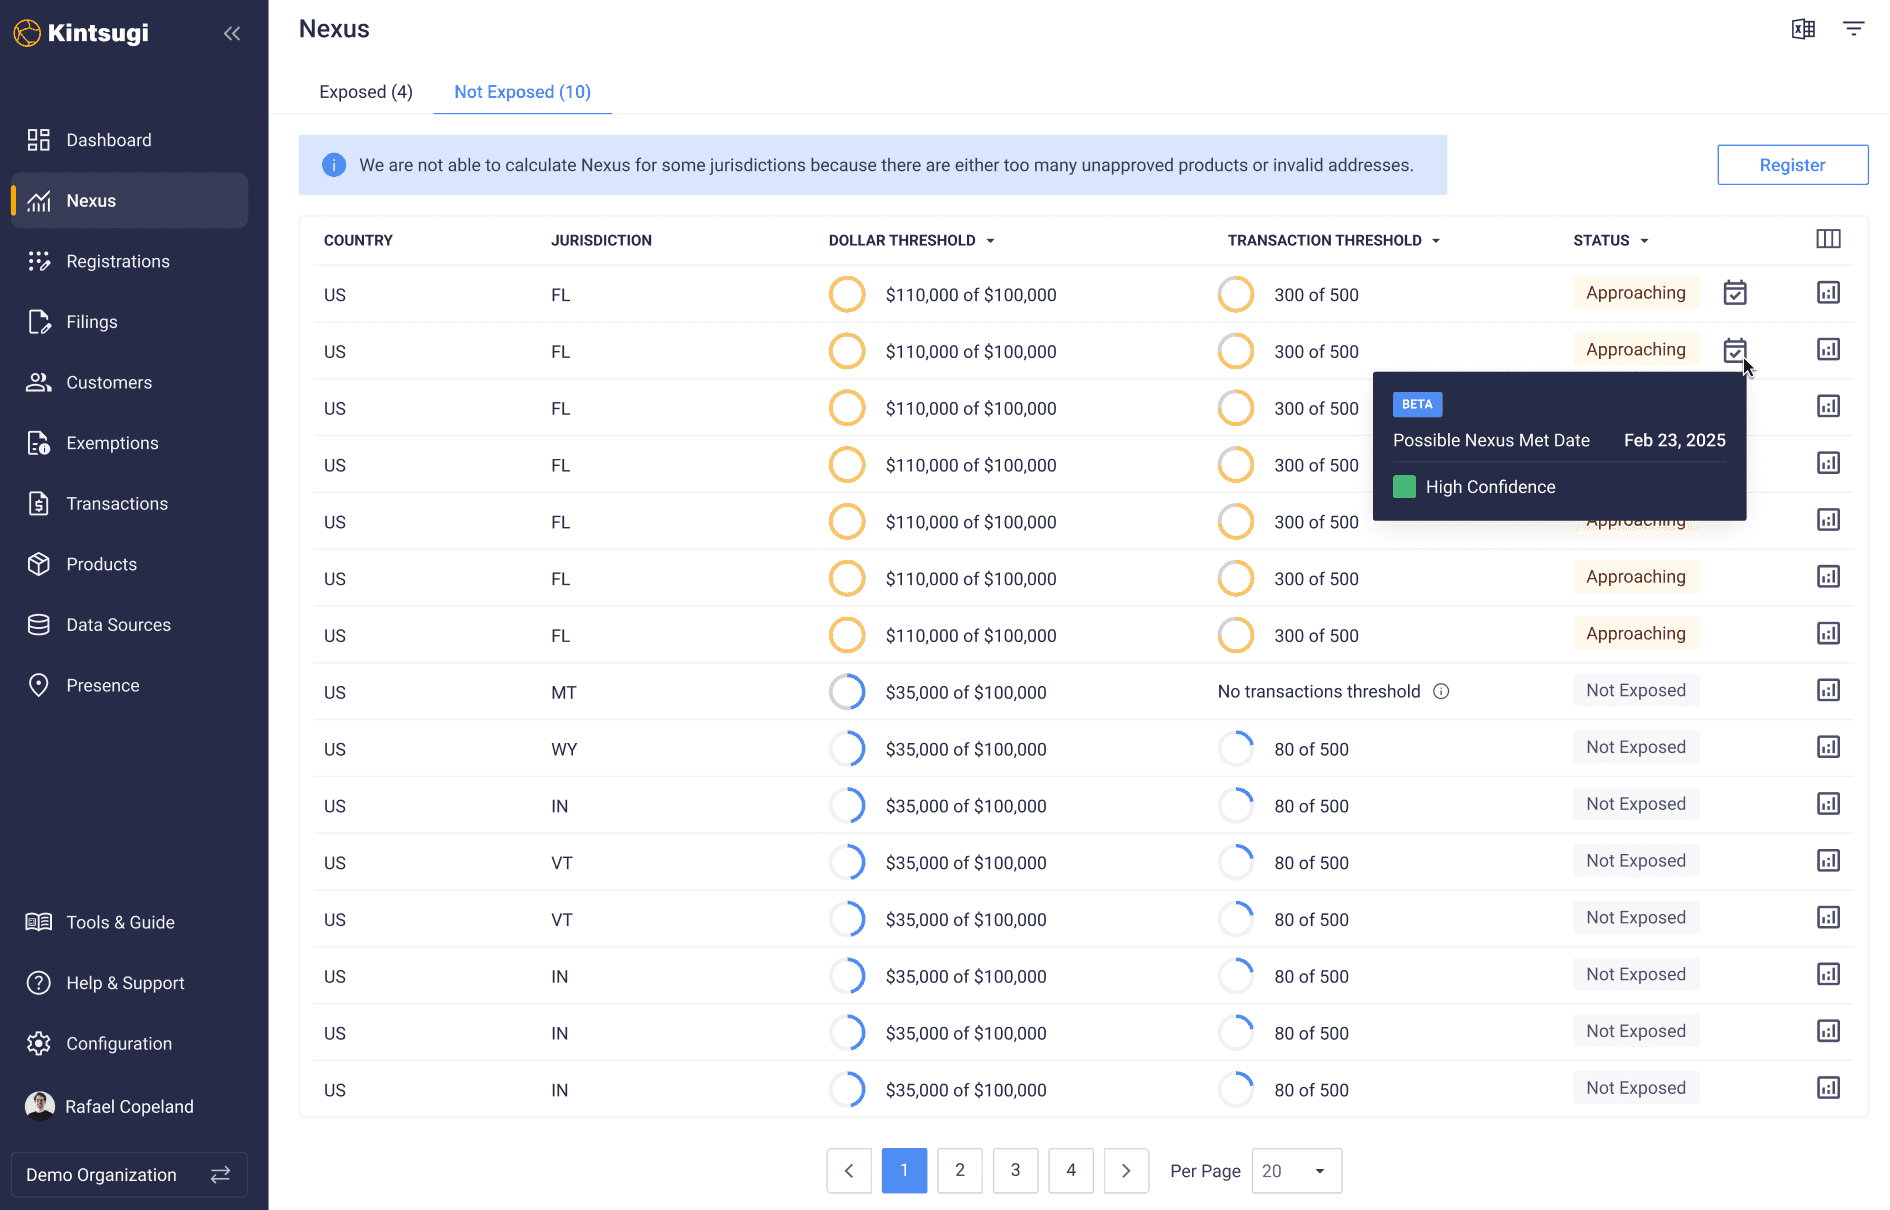The image size is (1890, 1210).
Task: Open the chart icon for the MT row
Action: coord(1828,690)
